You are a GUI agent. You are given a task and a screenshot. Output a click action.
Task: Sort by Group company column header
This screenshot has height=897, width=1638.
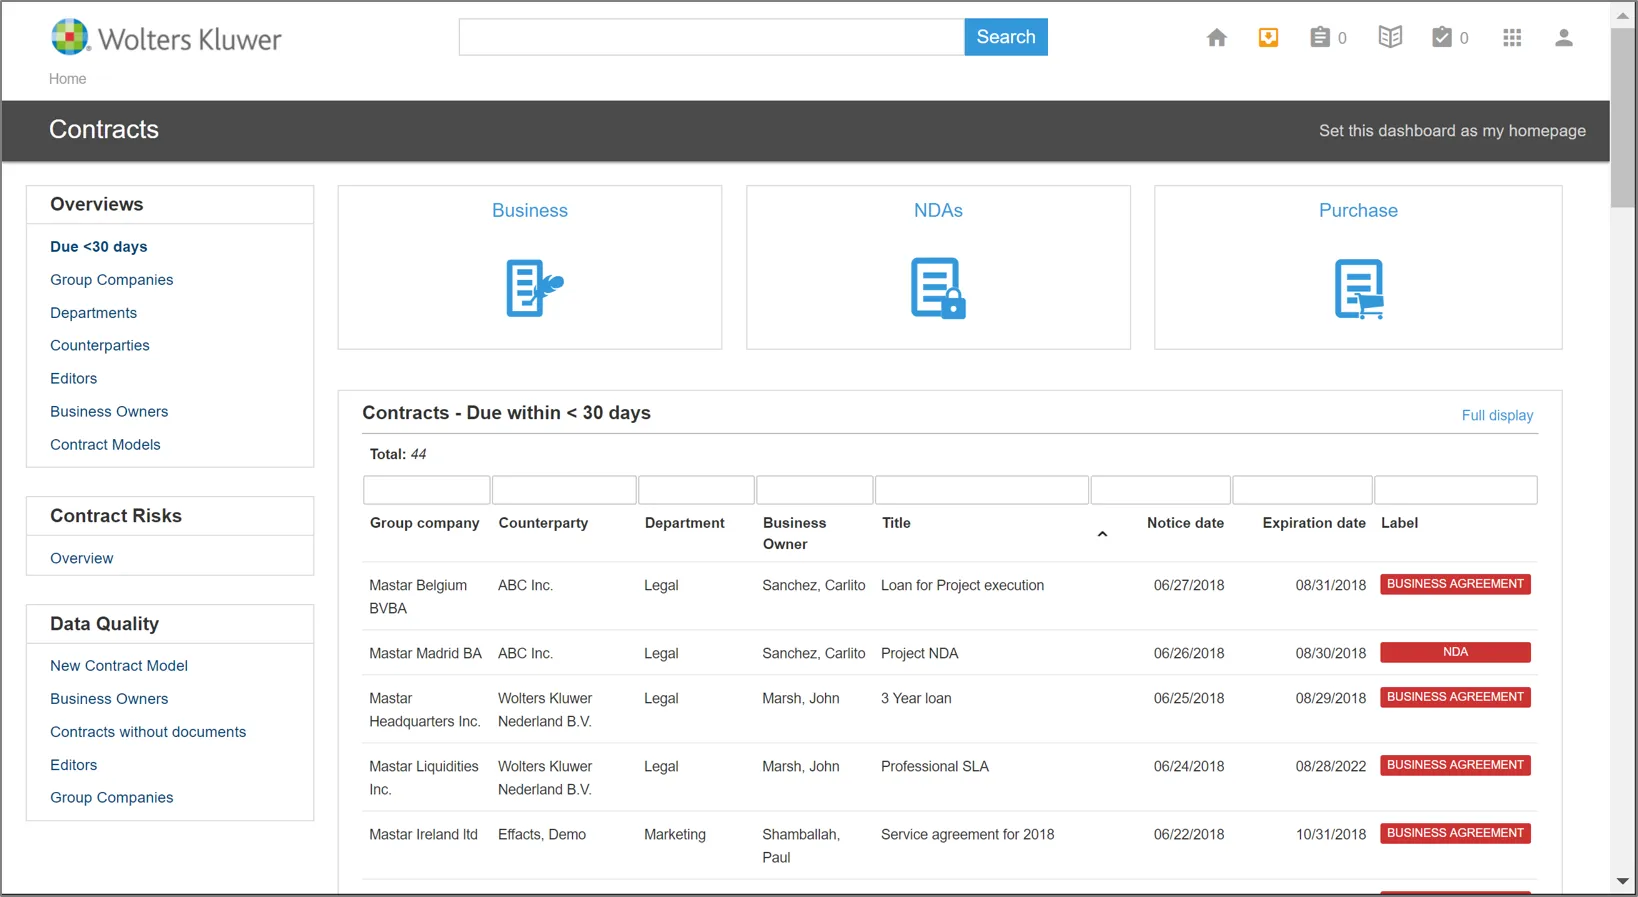click(425, 523)
